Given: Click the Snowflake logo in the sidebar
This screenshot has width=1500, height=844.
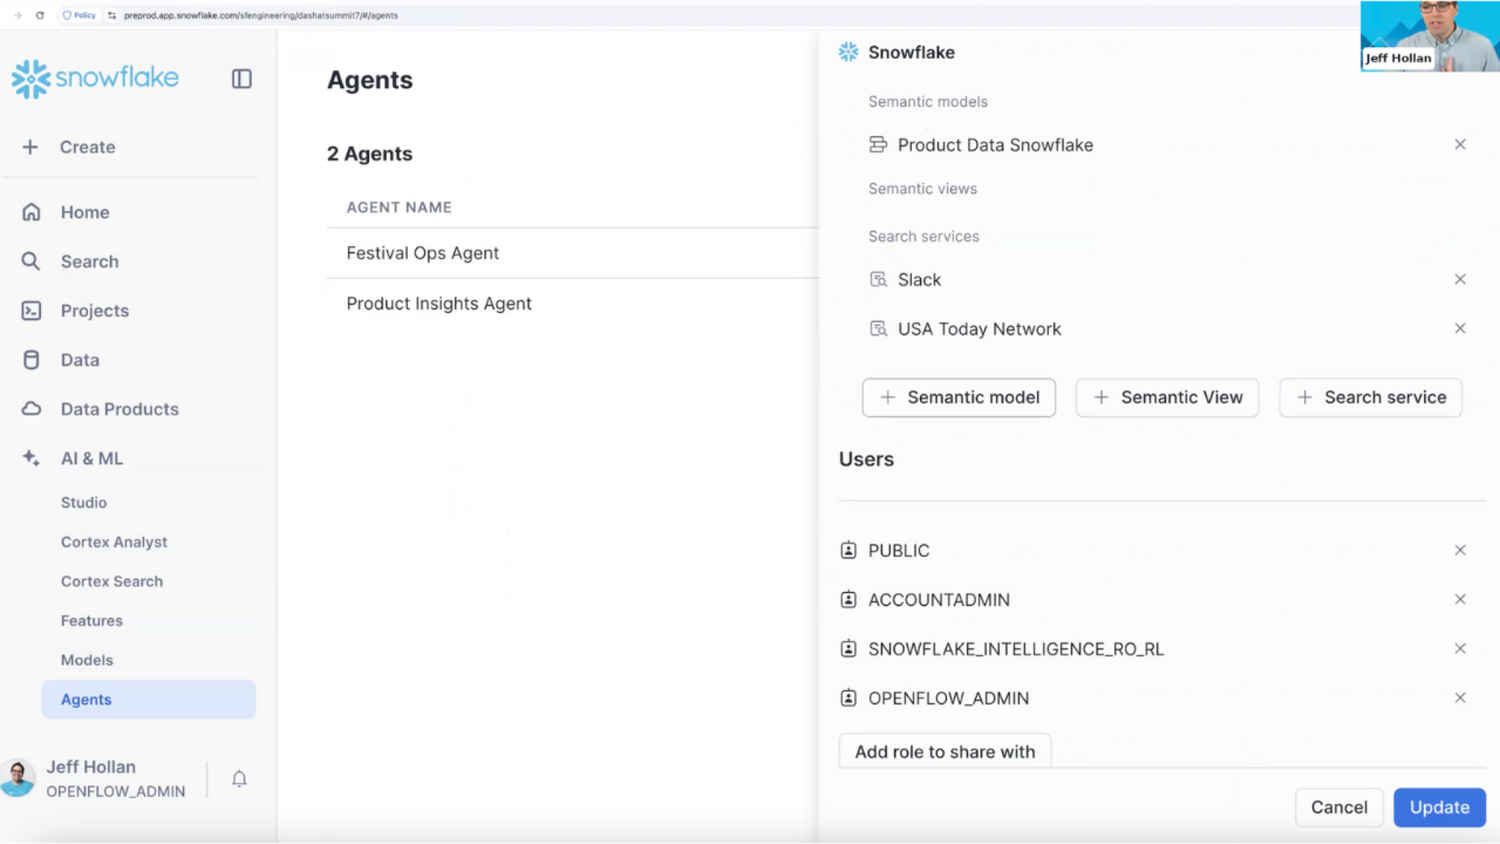Looking at the screenshot, I should click(95, 78).
